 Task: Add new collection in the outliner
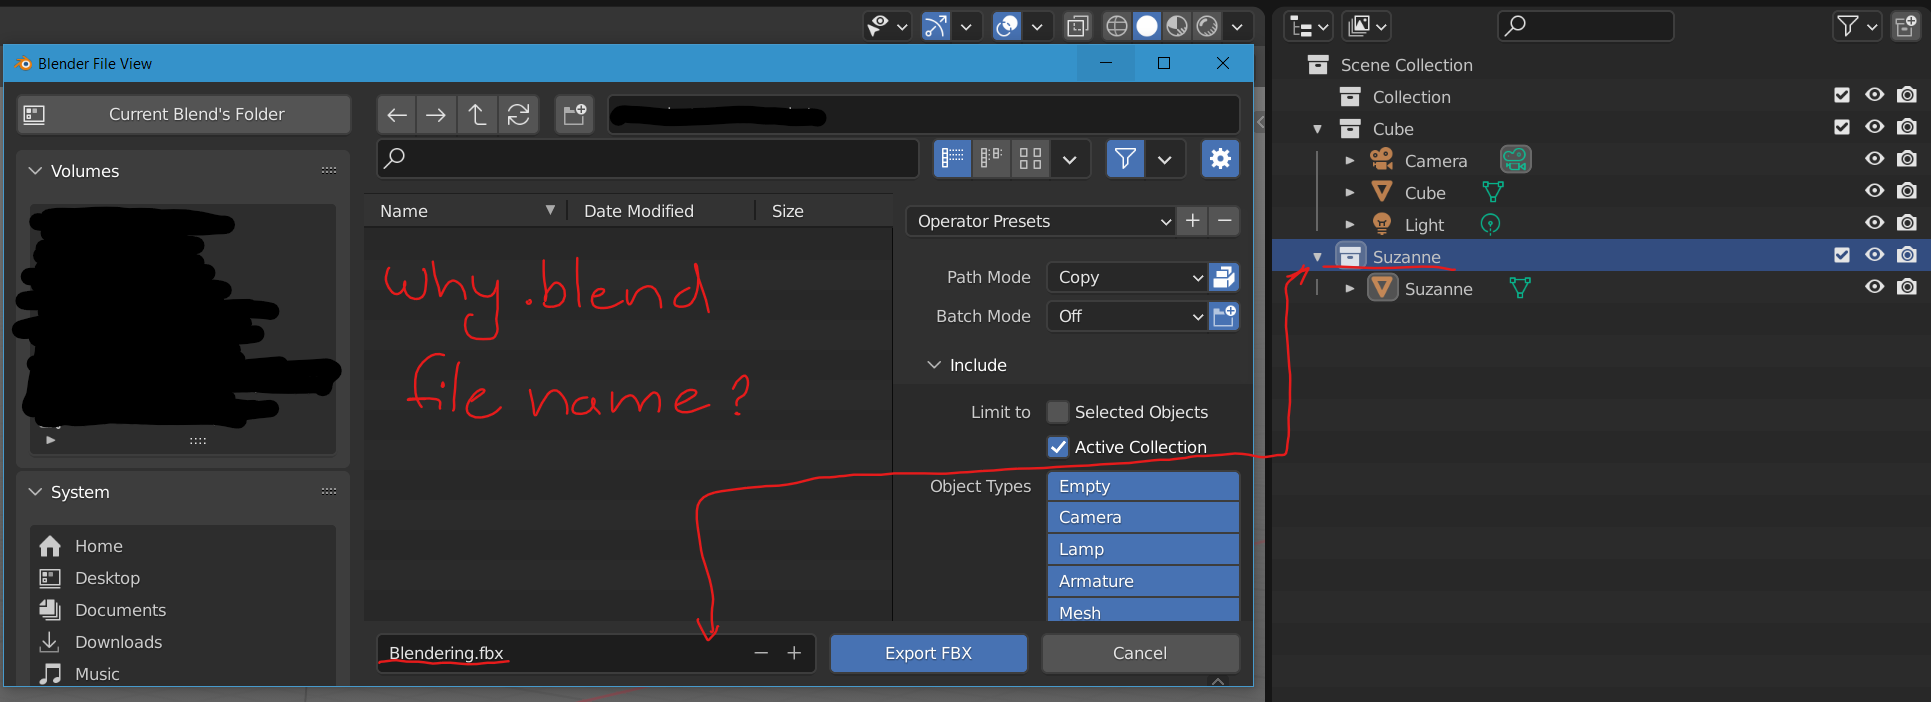(1905, 26)
